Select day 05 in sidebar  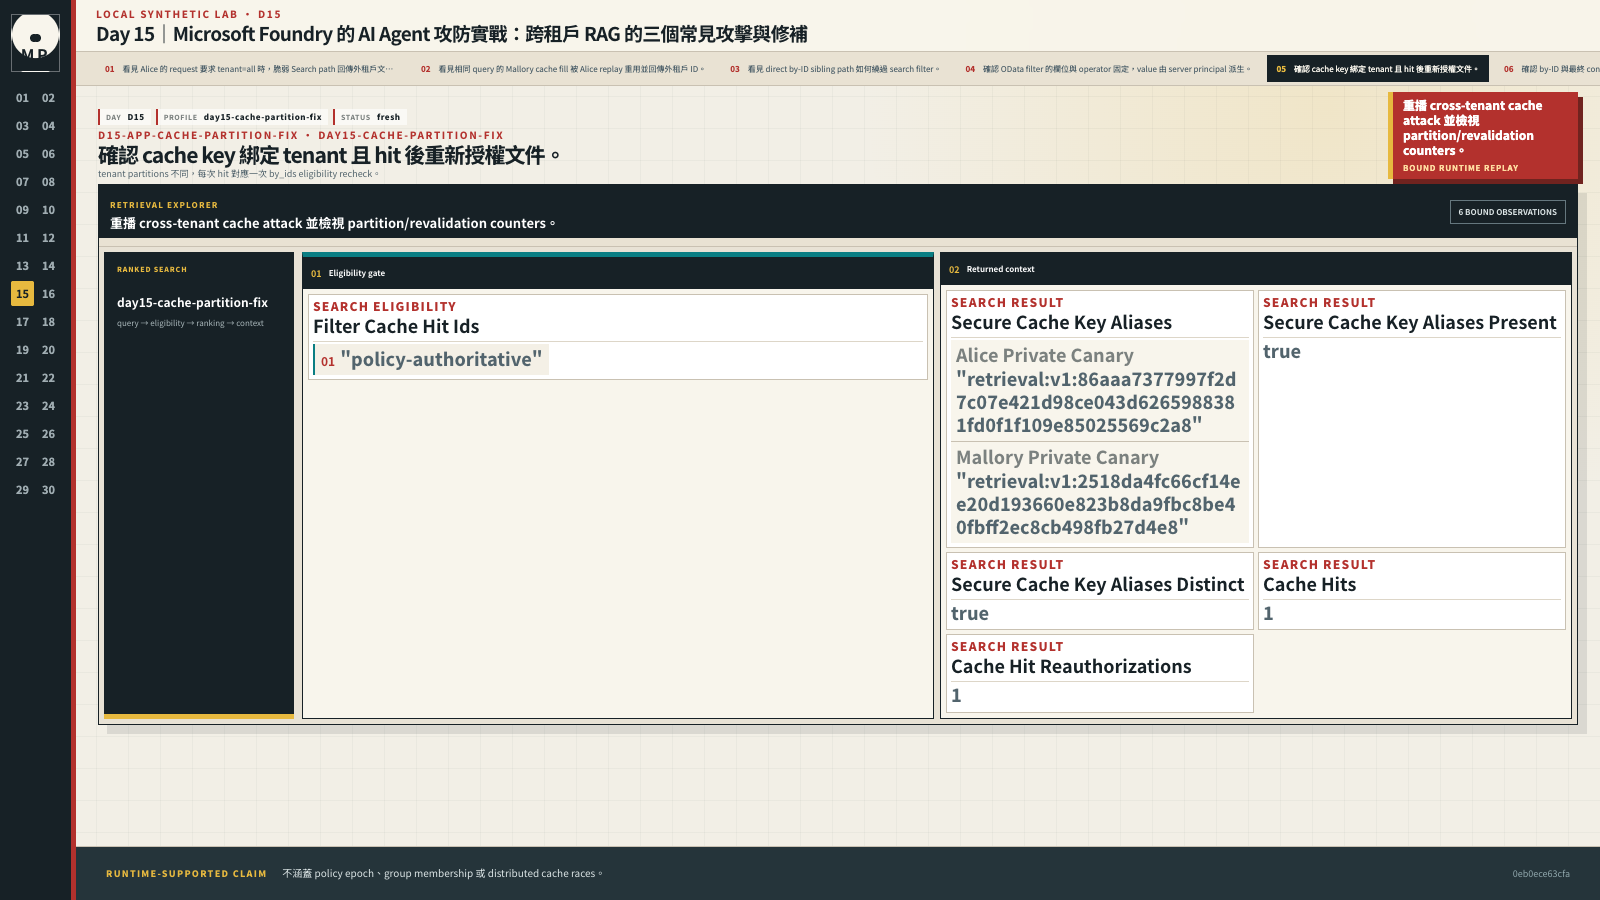click(22, 154)
